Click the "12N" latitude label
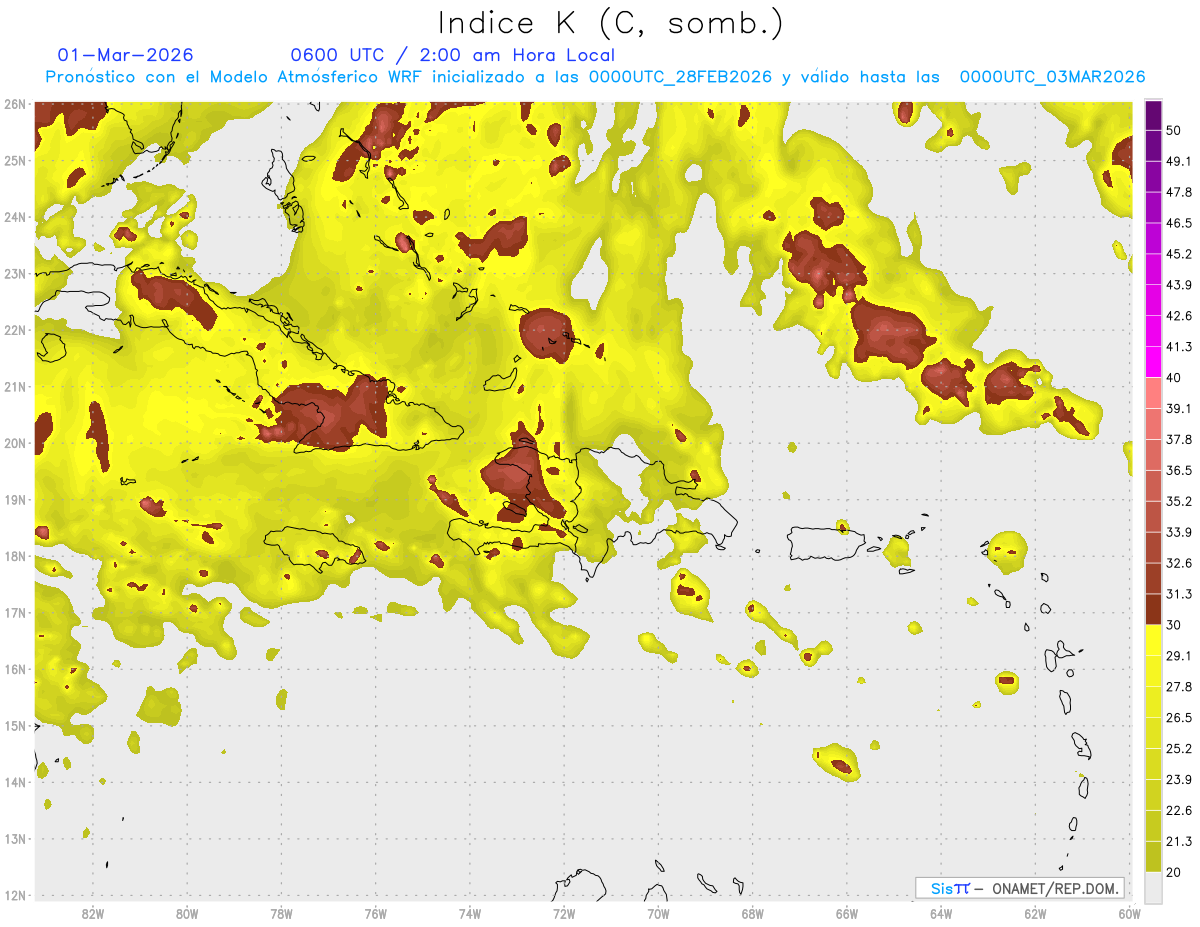The image size is (1200, 927). click(x=15, y=896)
